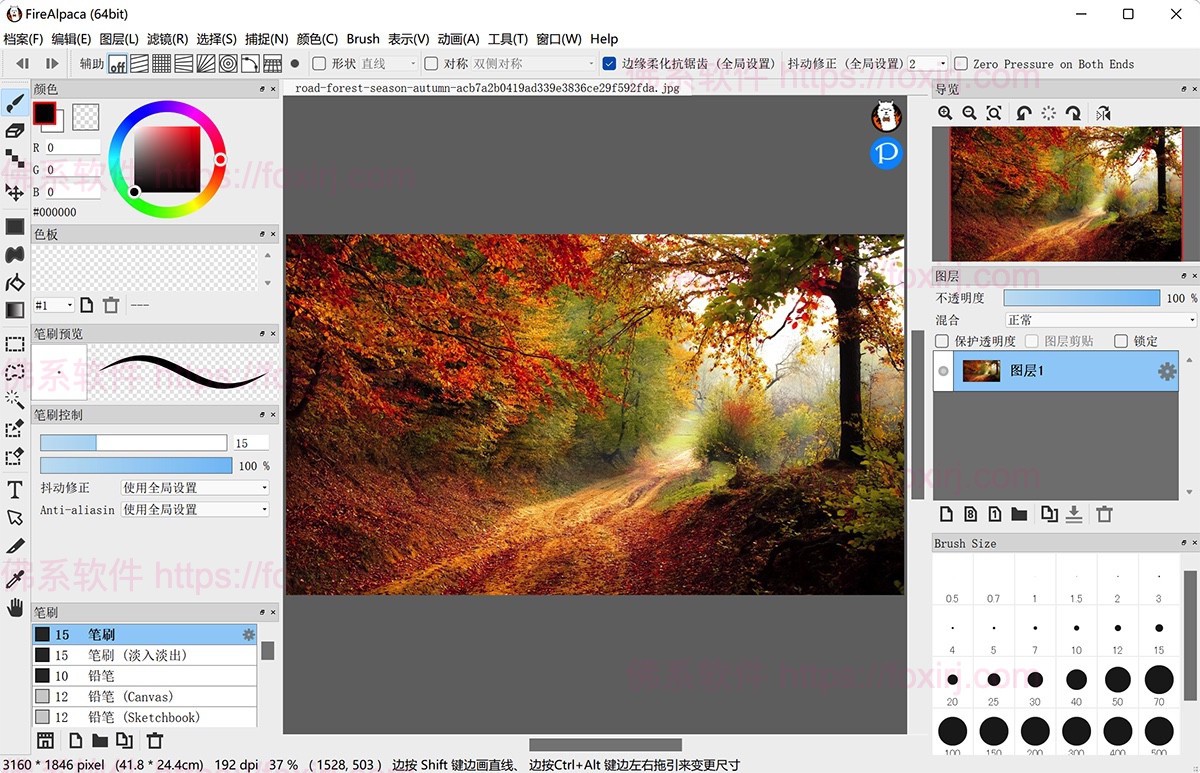This screenshot has width=1200, height=773.
Task: Select the Brush tool
Action: 15,101
